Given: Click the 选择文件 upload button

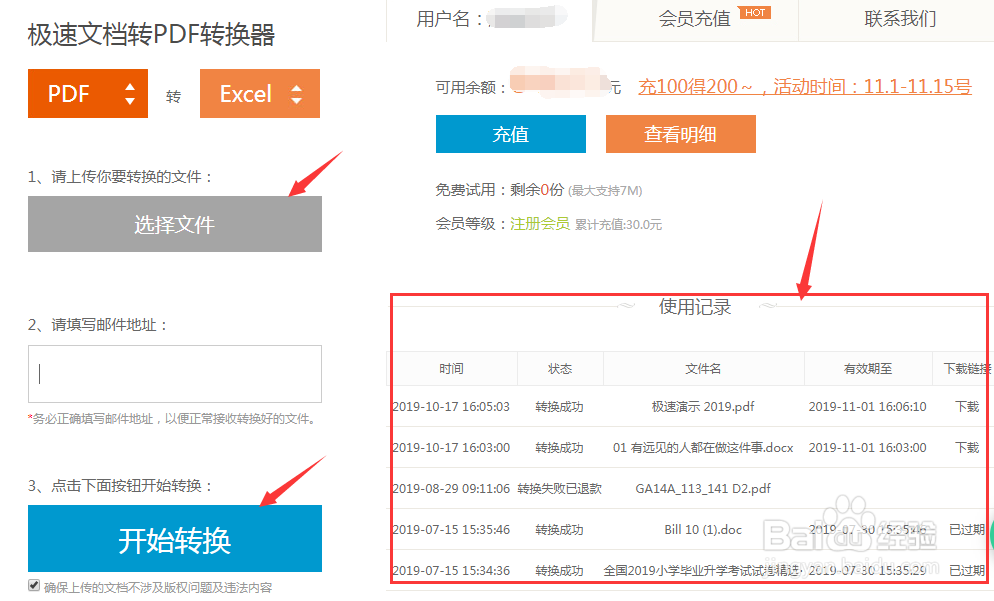Looking at the screenshot, I should tap(174, 223).
